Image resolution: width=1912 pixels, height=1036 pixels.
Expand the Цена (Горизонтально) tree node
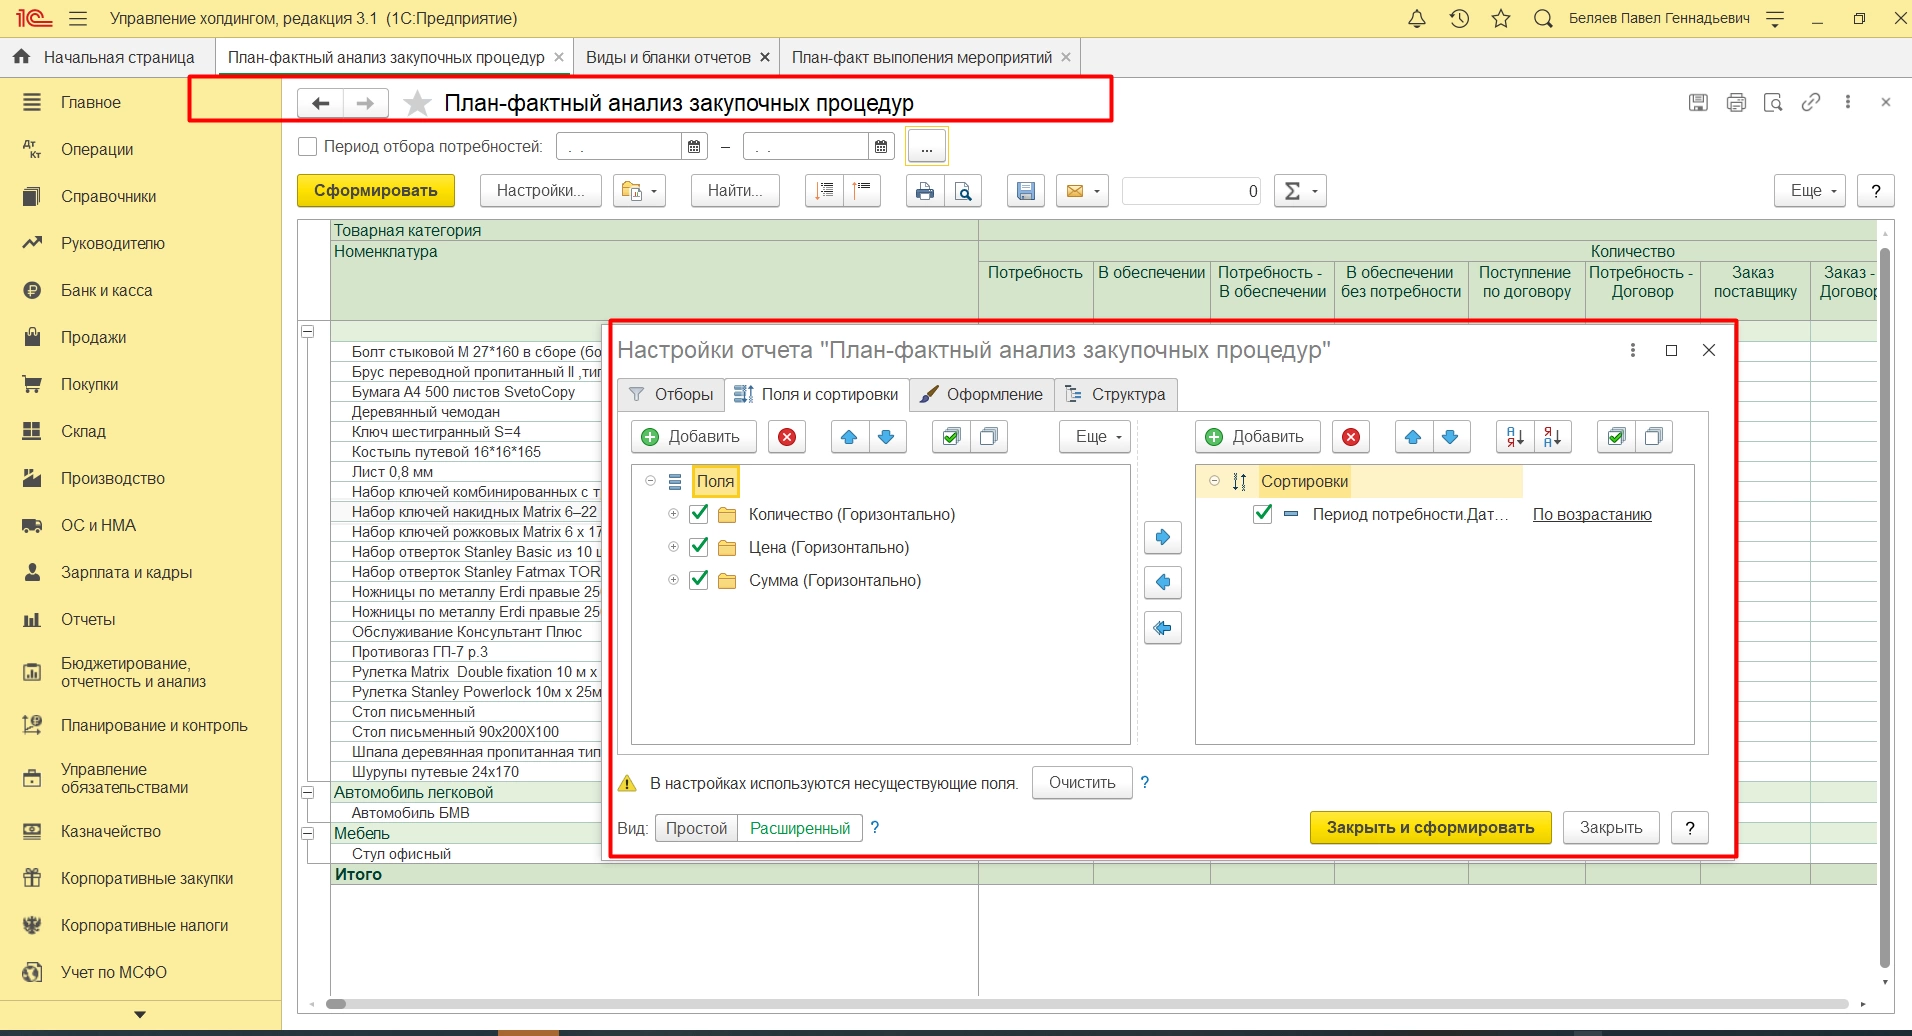(x=673, y=548)
